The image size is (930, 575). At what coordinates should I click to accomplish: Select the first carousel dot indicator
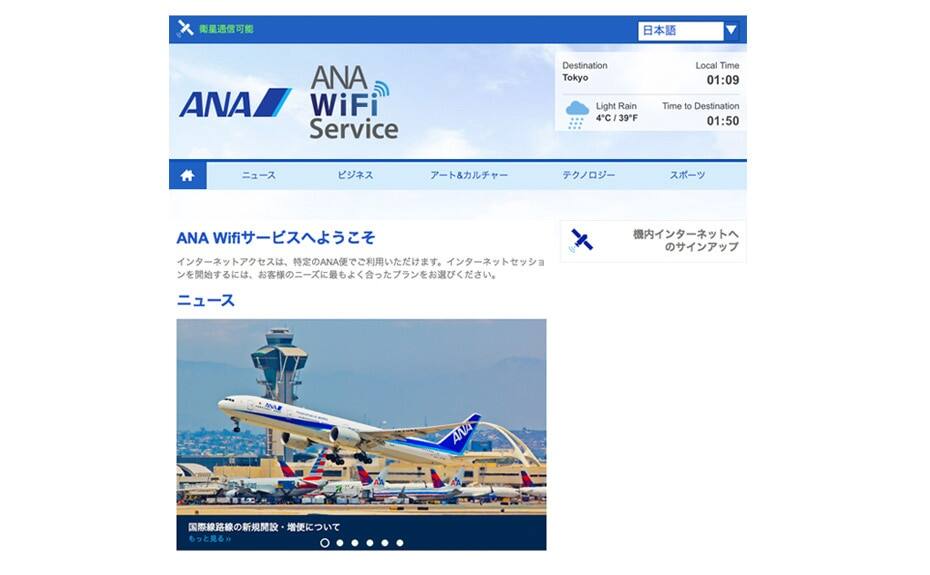tap(324, 542)
